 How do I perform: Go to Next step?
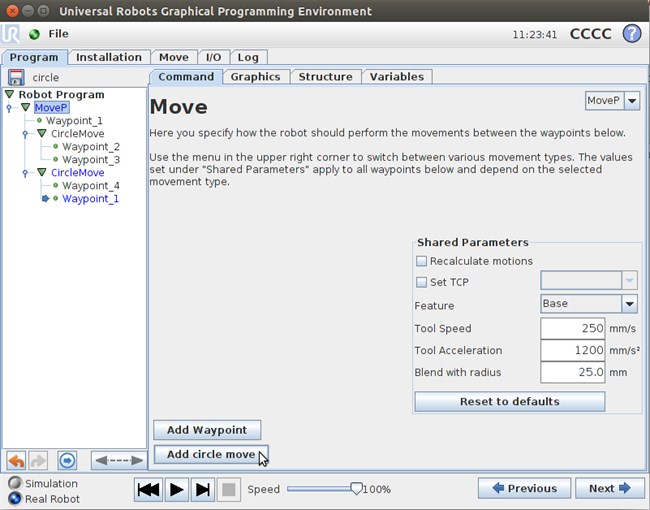[x=609, y=488]
